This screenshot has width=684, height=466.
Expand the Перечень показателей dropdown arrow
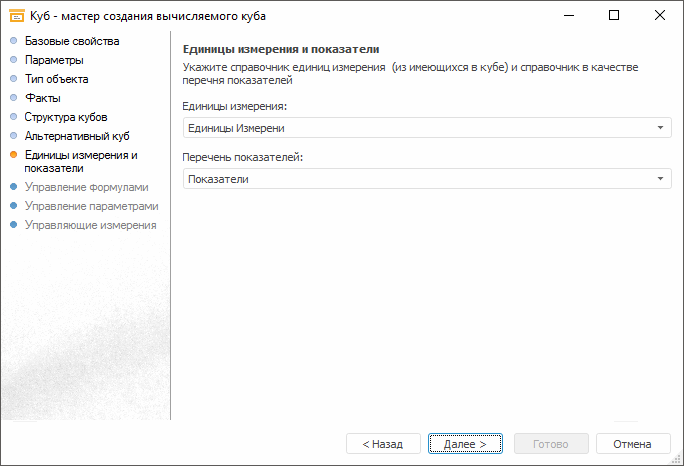pyautogui.click(x=661, y=179)
